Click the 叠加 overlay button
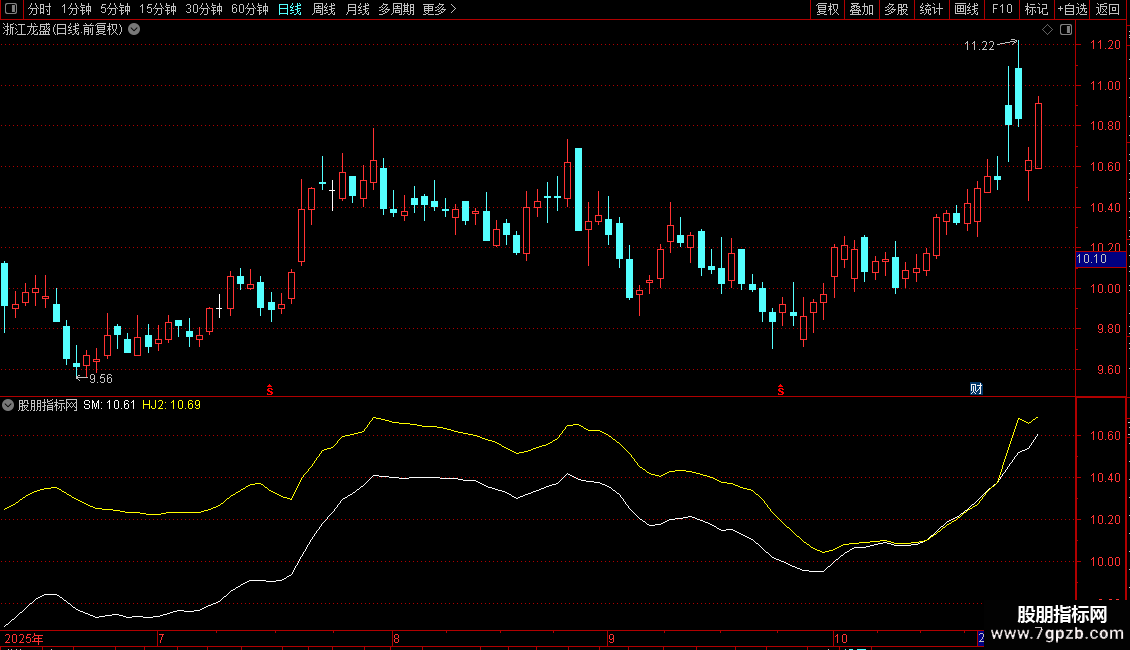The width and height of the screenshot is (1130, 650). pyautogui.click(x=861, y=9)
